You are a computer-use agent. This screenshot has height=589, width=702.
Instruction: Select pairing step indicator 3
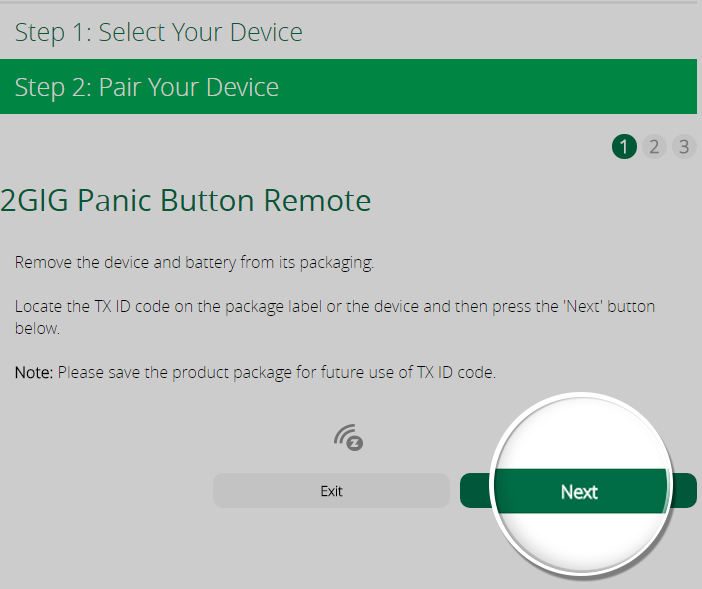pos(684,146)
